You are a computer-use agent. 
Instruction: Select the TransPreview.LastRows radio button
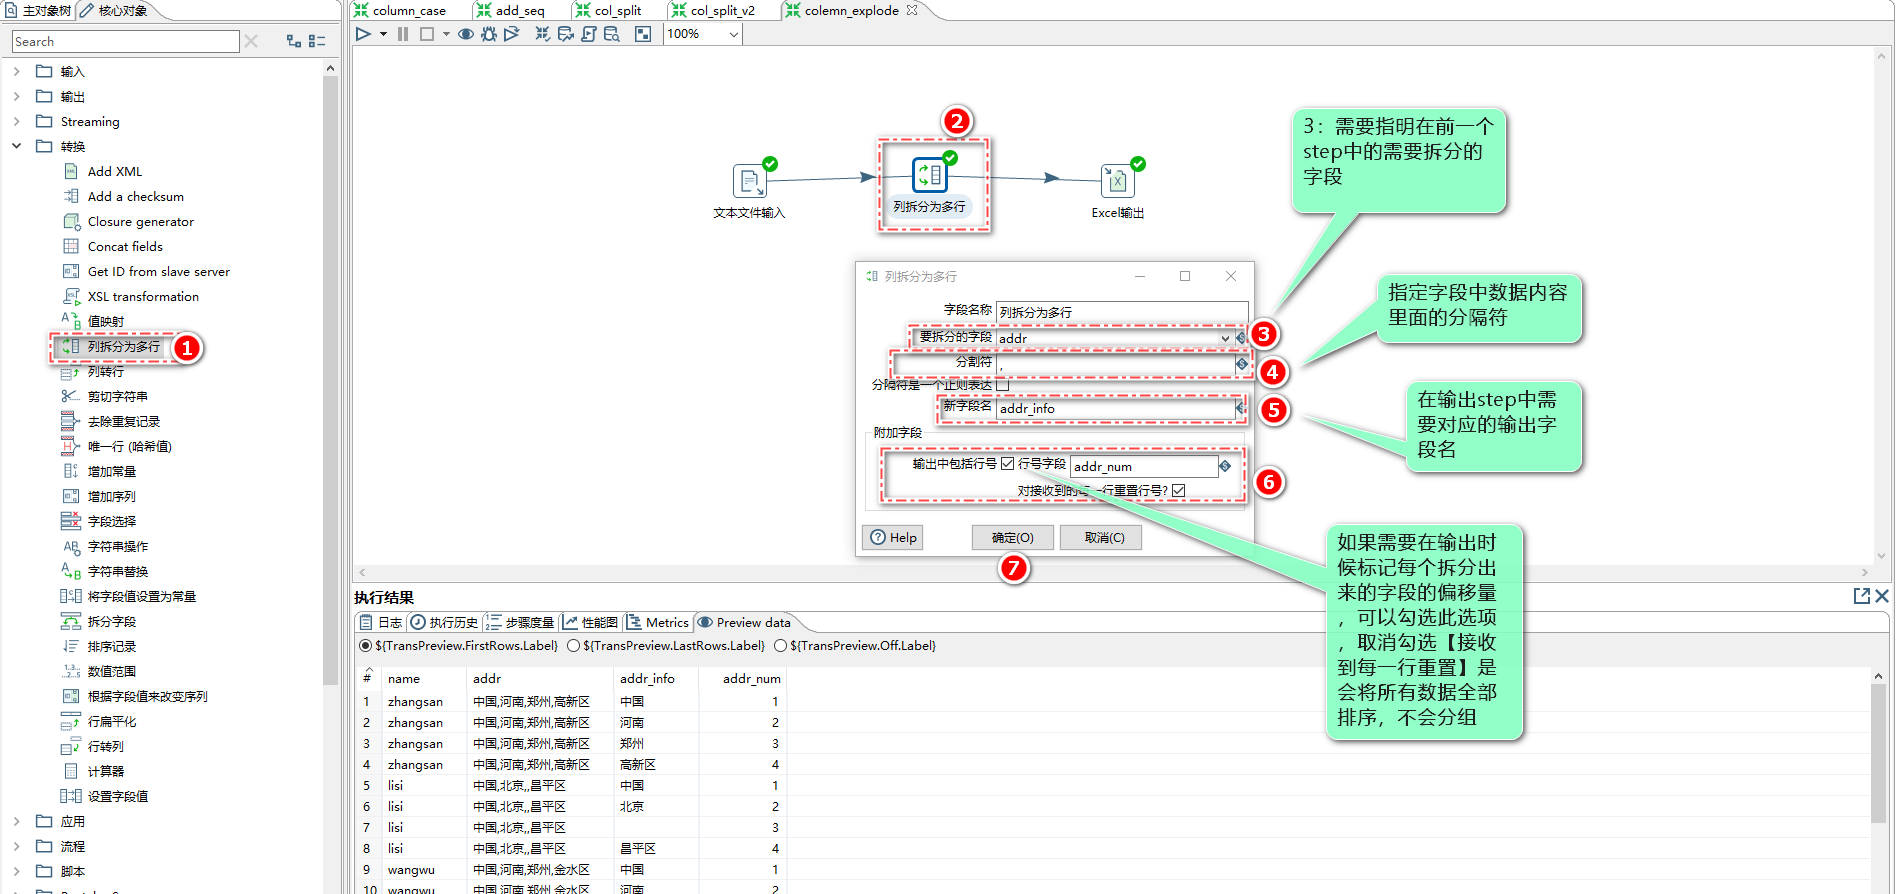point(573,646)
